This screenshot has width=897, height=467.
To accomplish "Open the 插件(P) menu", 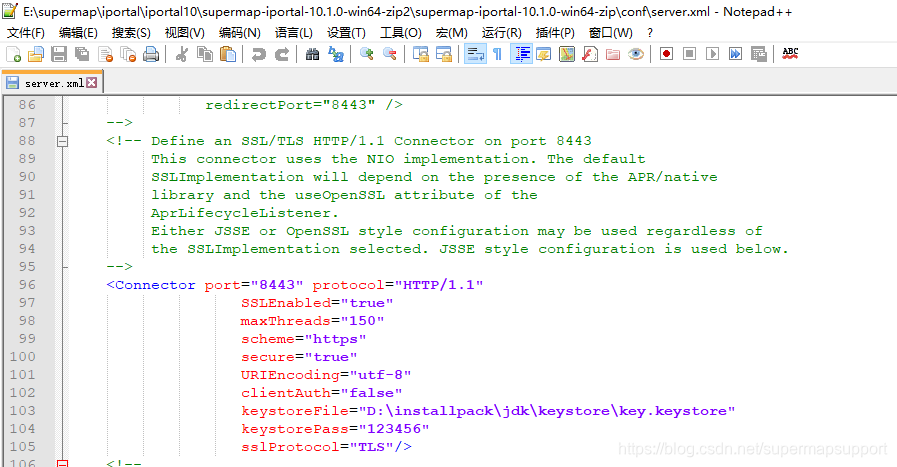I will [x=555, y=33].
